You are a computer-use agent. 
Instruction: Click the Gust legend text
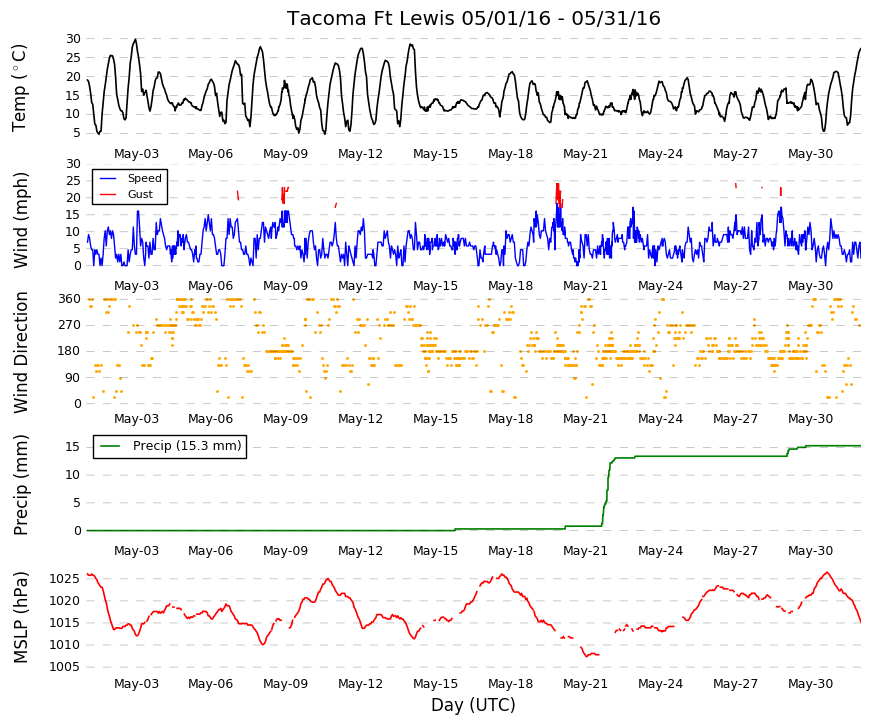(x=140, y=194)
